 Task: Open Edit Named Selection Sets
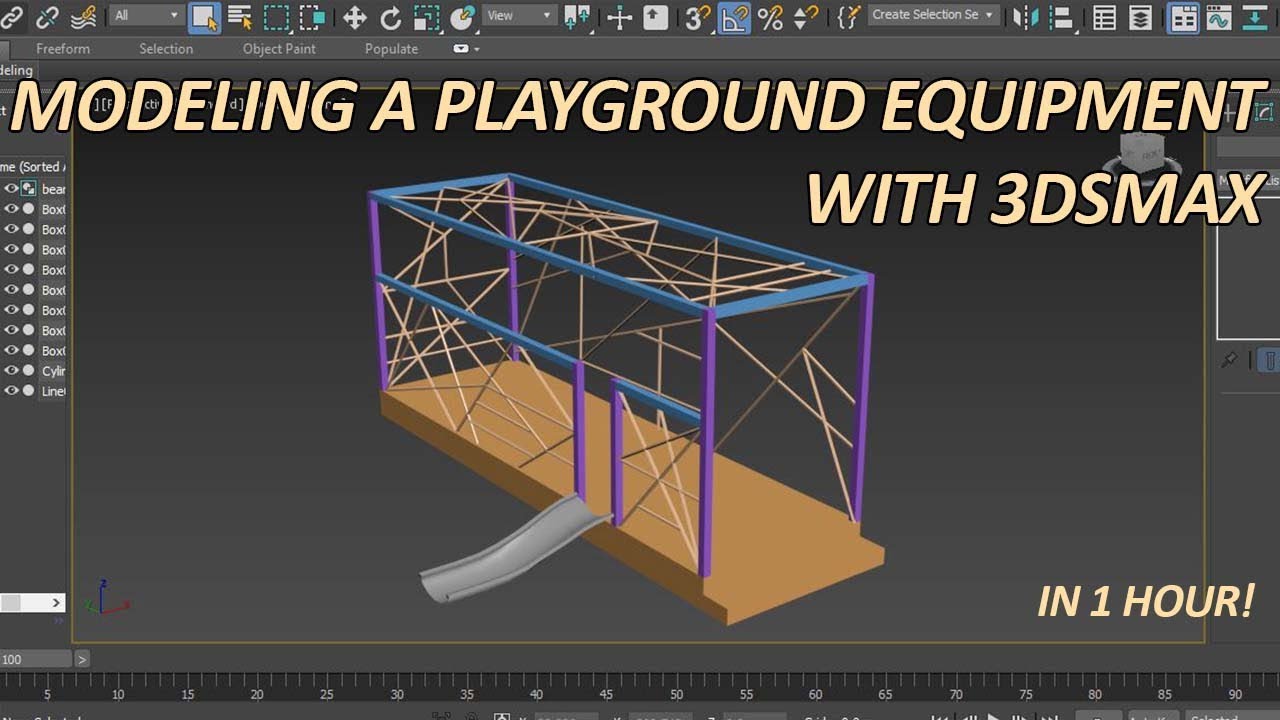point(848,16)
